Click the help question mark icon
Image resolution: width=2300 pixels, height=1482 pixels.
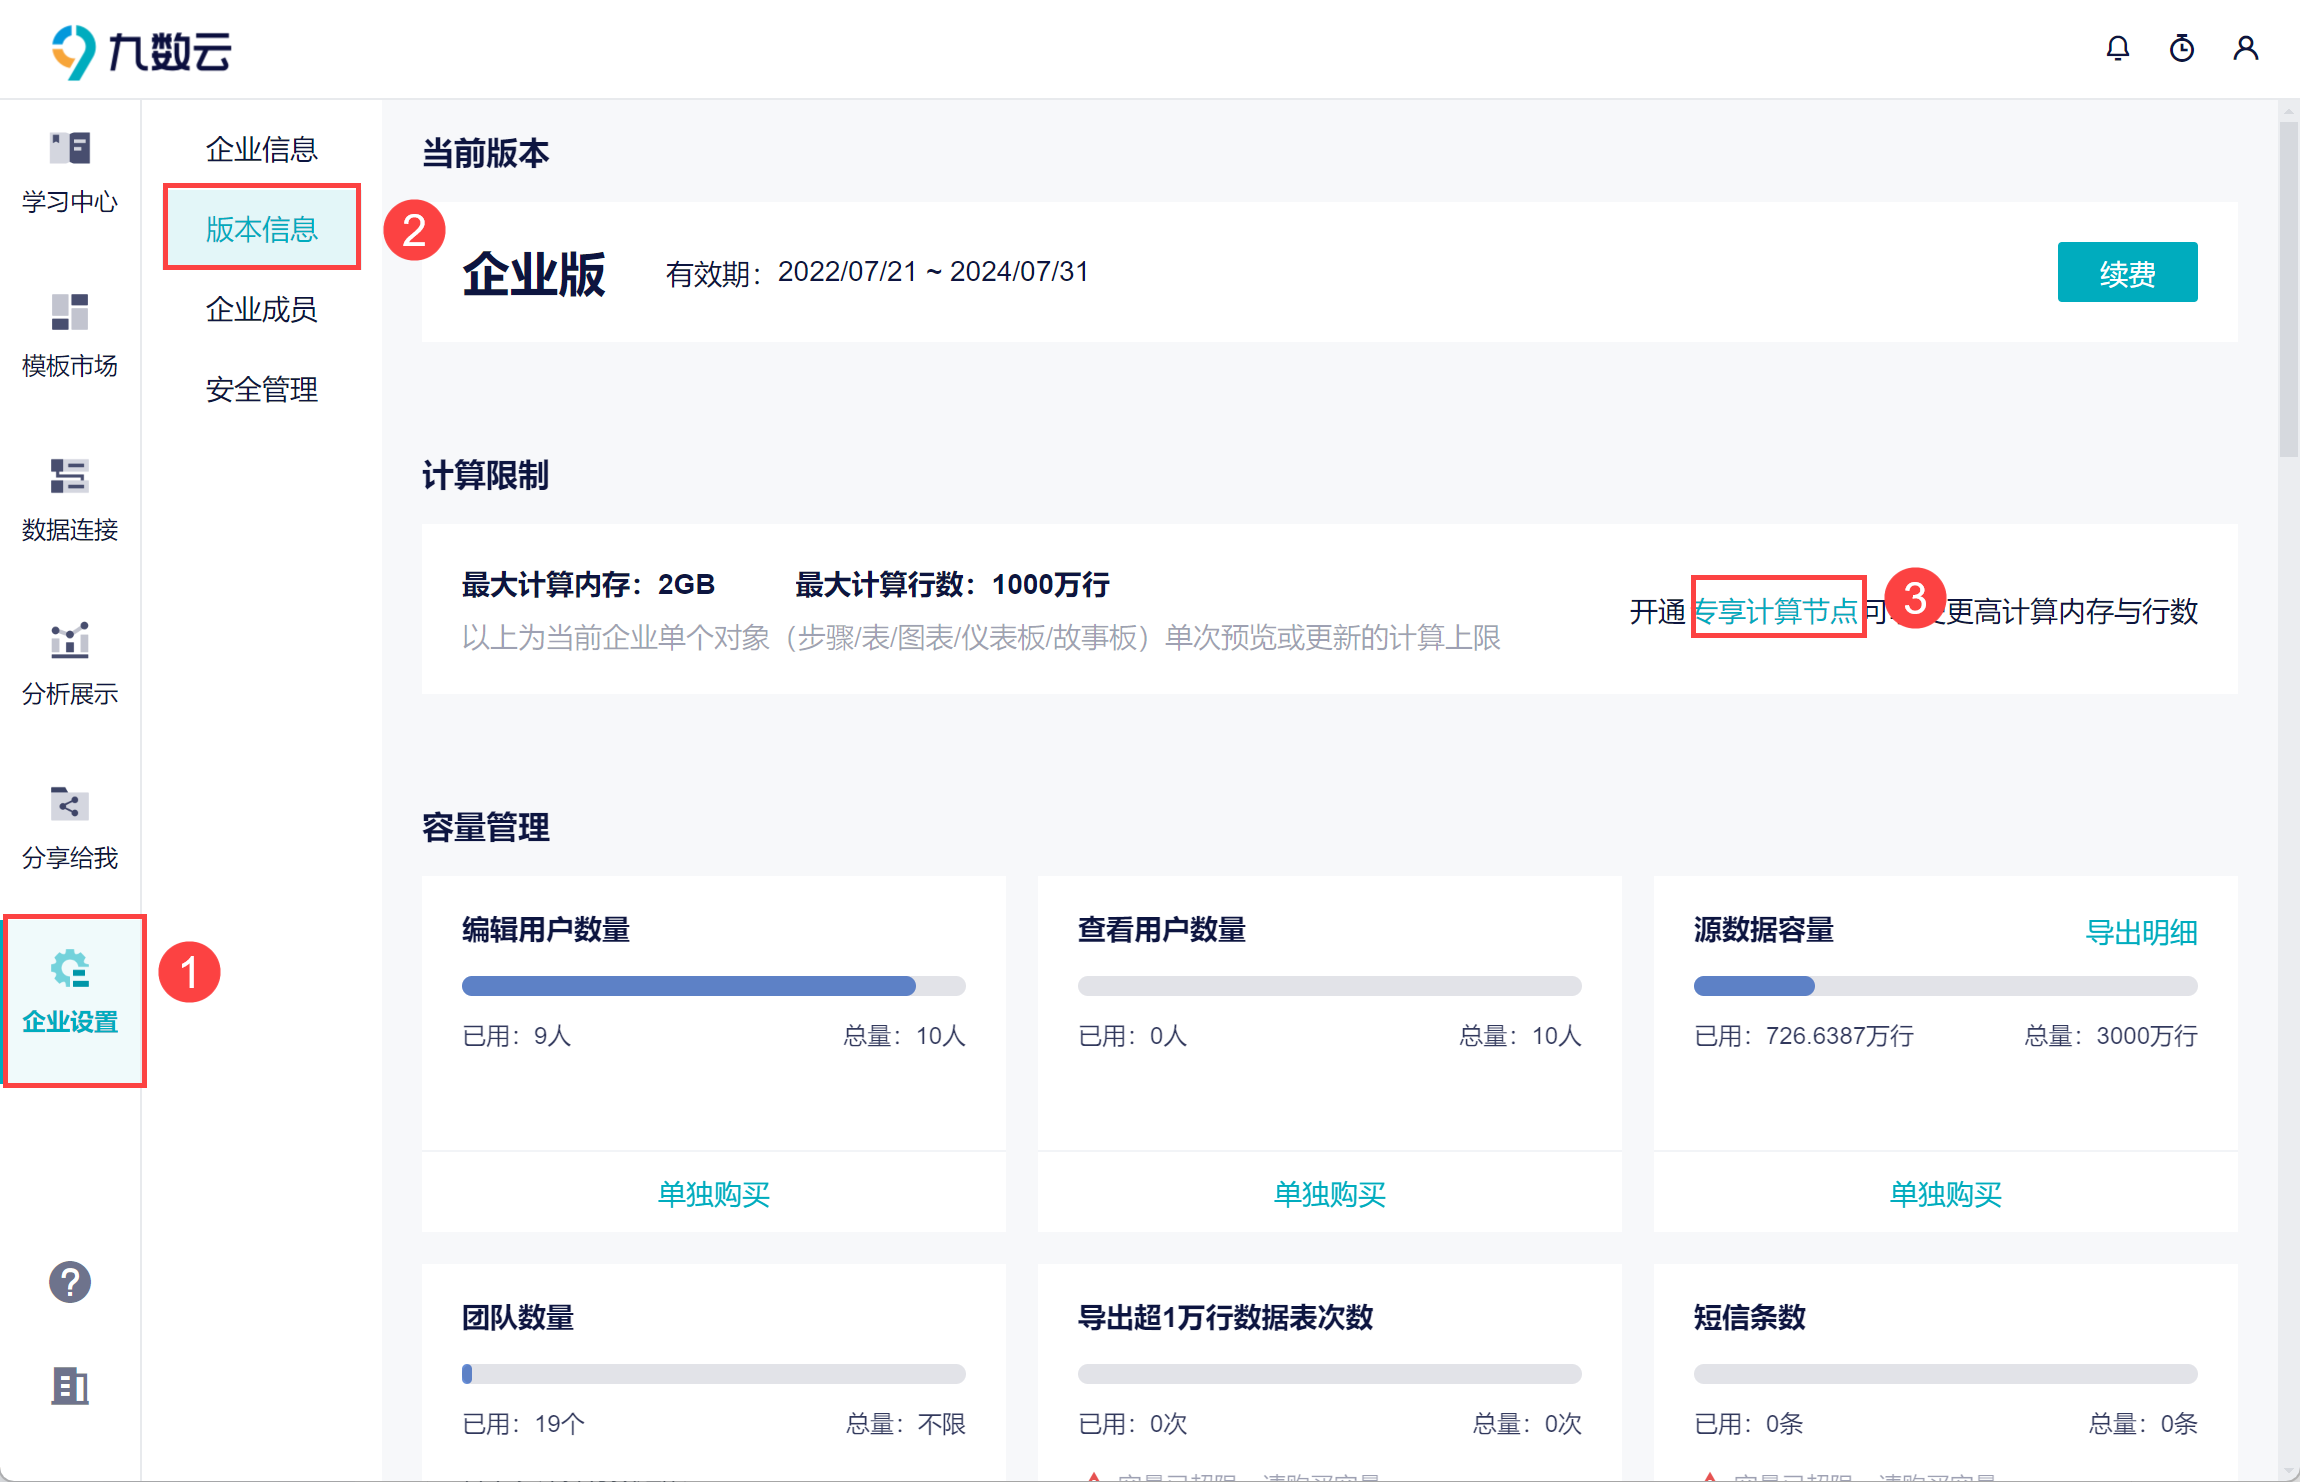coord(70,1282)
